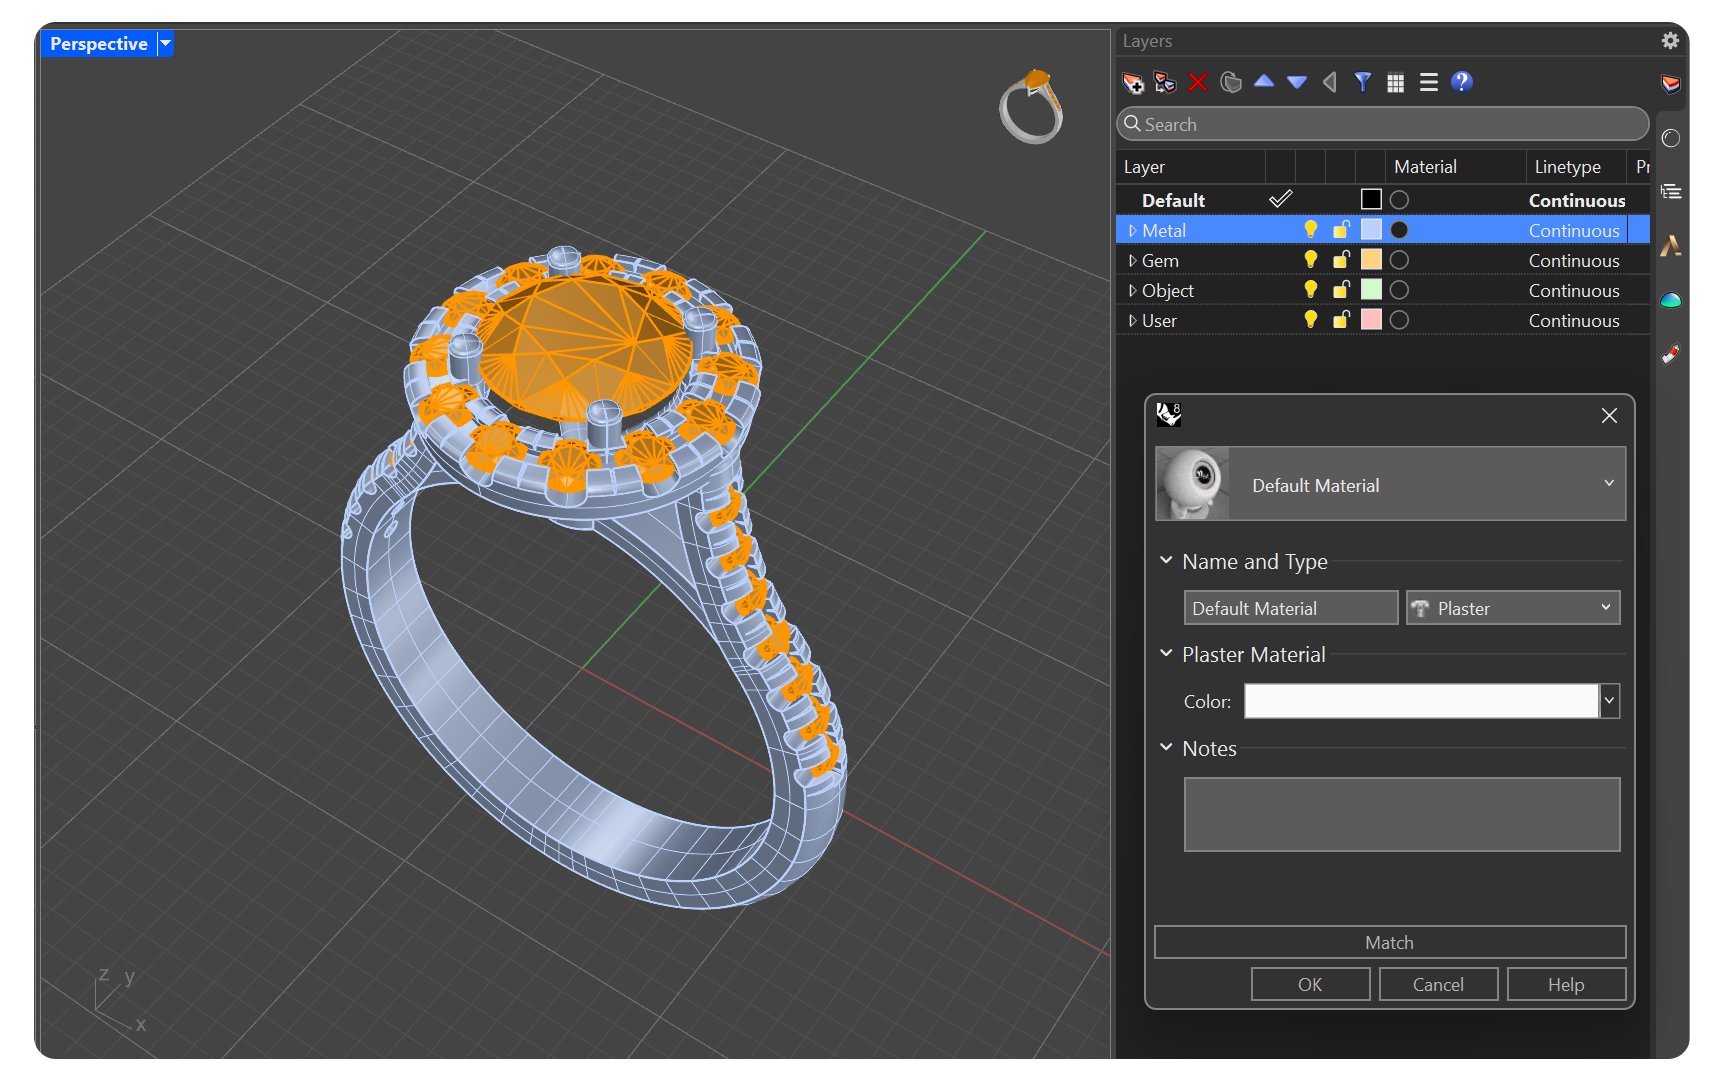
Task: Click the New Sublayer icon
Action: pyautogui.click(x=1165, y=82)
